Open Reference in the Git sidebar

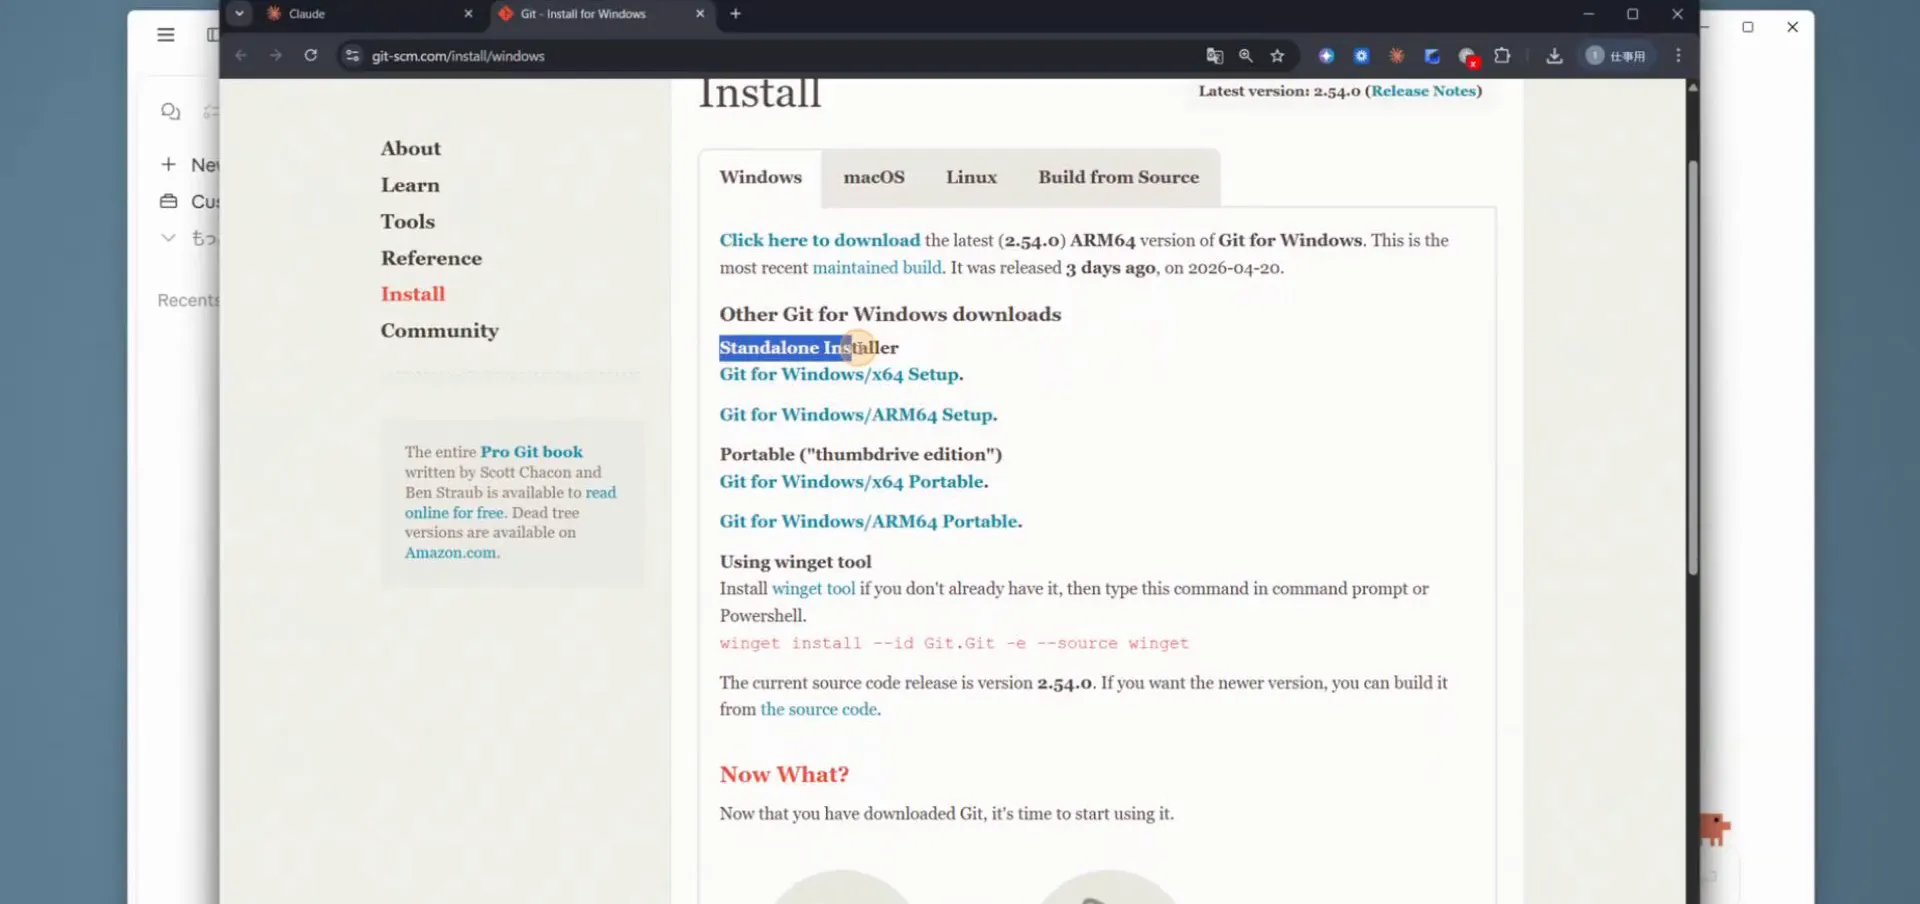431,258
